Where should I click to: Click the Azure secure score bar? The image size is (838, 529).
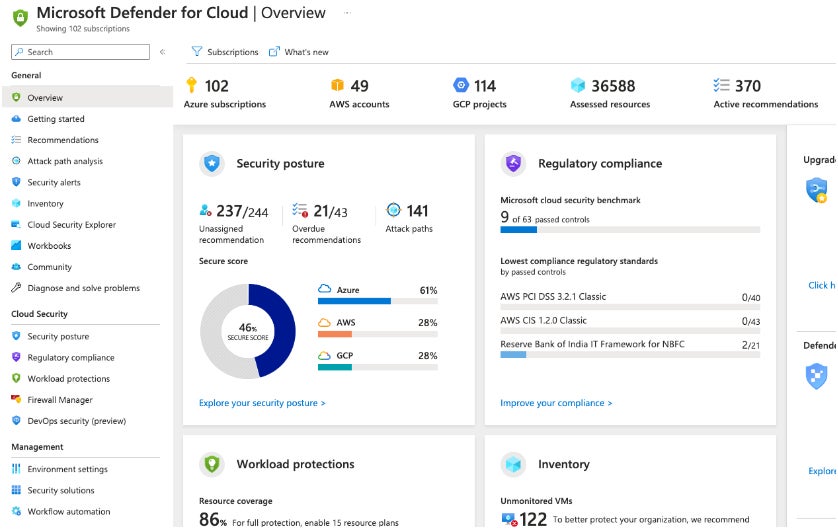(378, 301)
